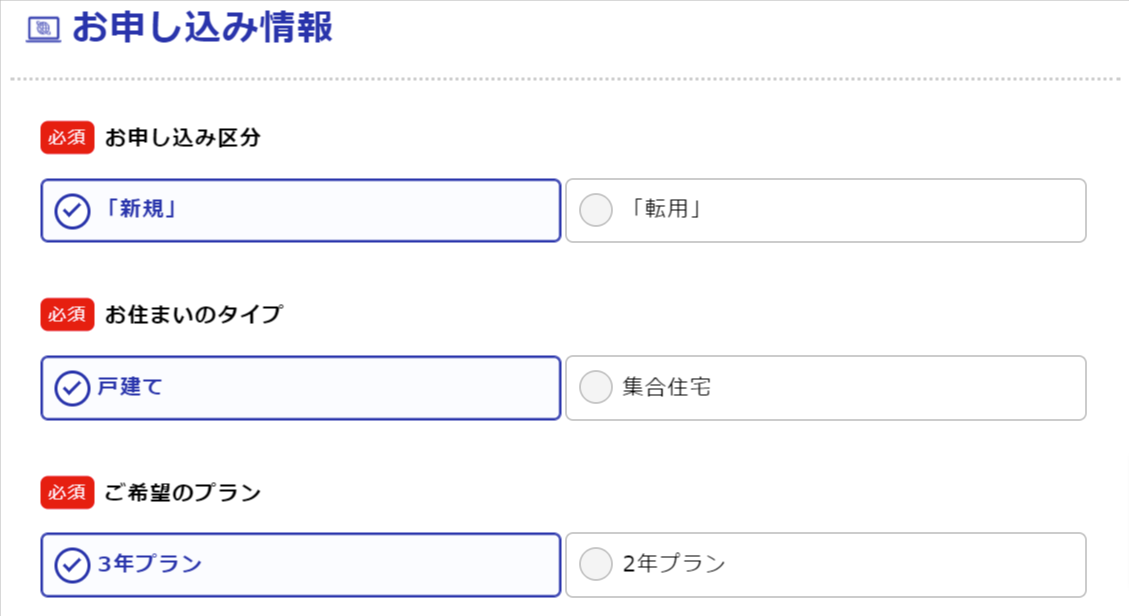Reselect the 「新規」 application option

point(300,210)
